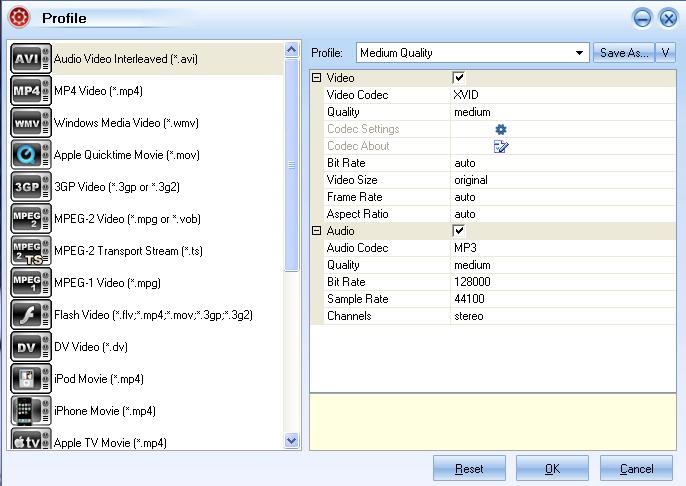Select MPEG-2 Transport Stream (*.ts) label

(x=128, y=251)
